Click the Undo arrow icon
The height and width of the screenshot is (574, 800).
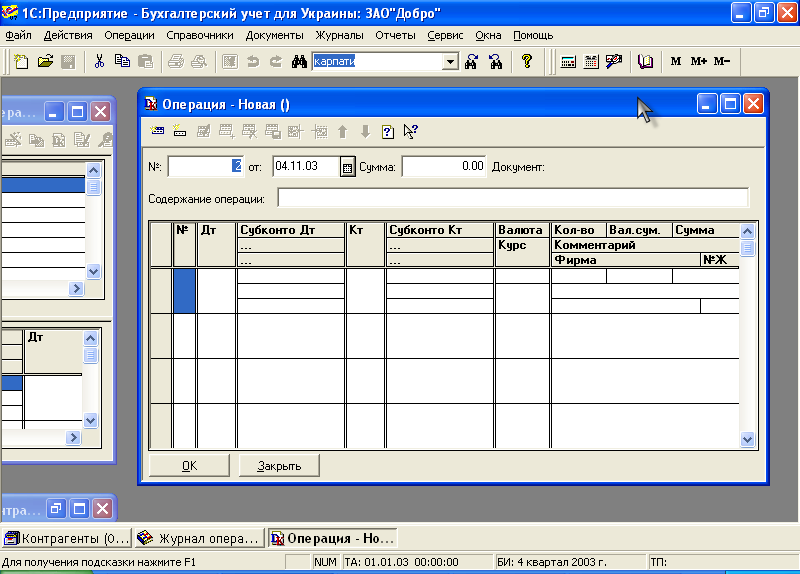point(253,62)
